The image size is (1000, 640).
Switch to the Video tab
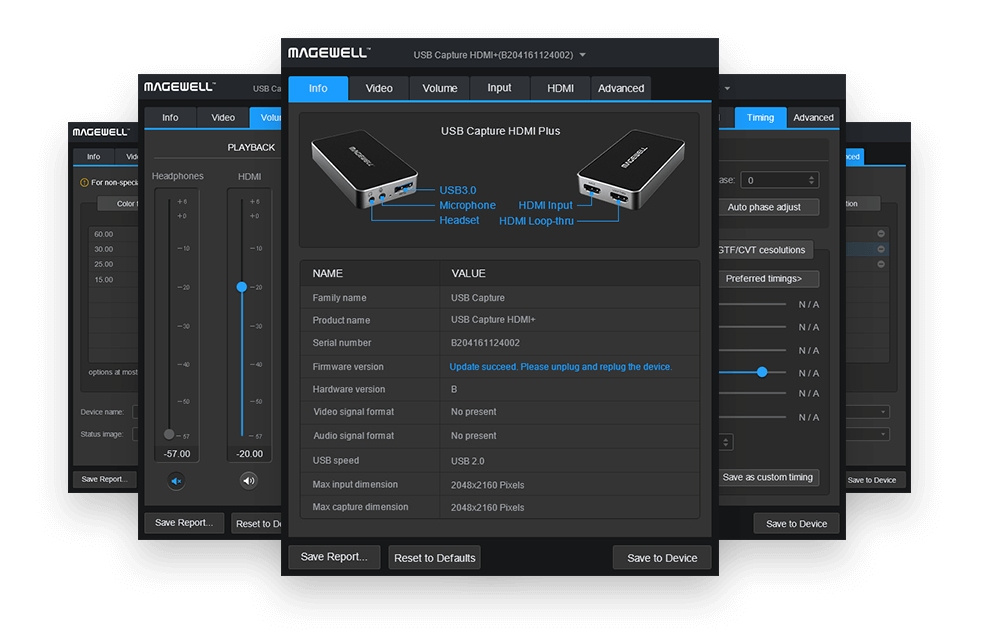tap(378, 88)
